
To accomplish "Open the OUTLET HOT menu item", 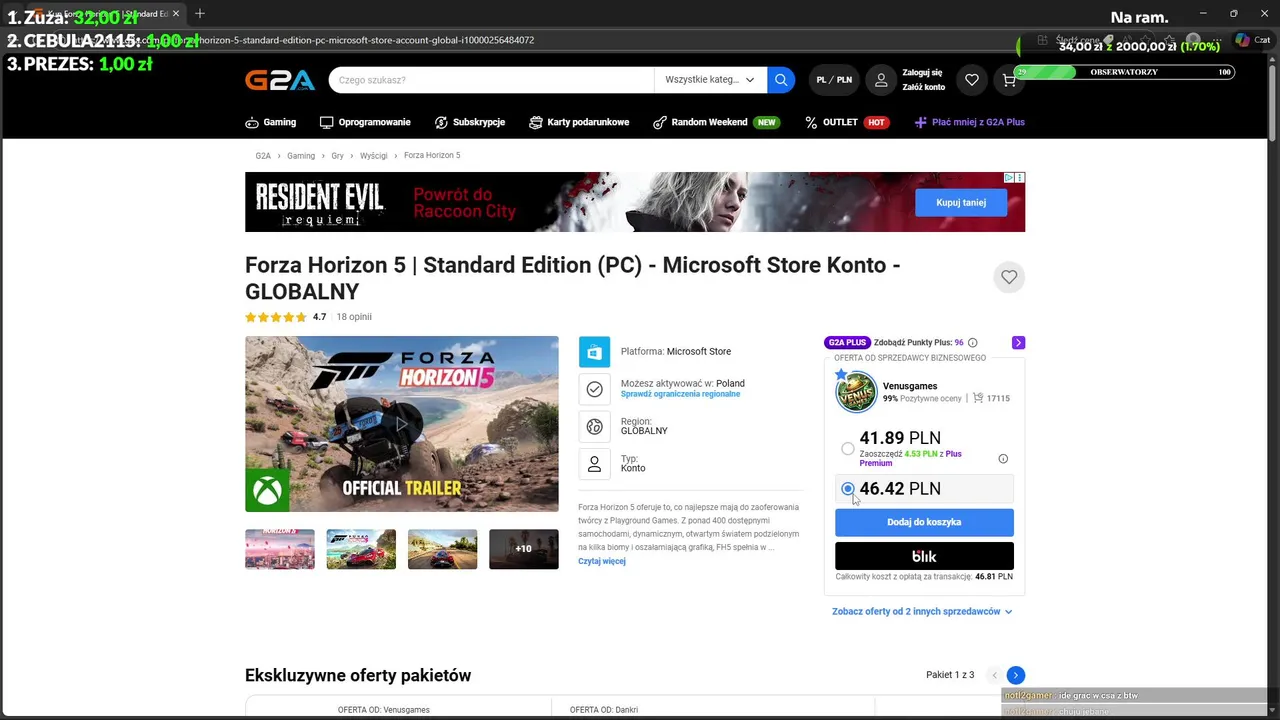I will click(846, 122).
